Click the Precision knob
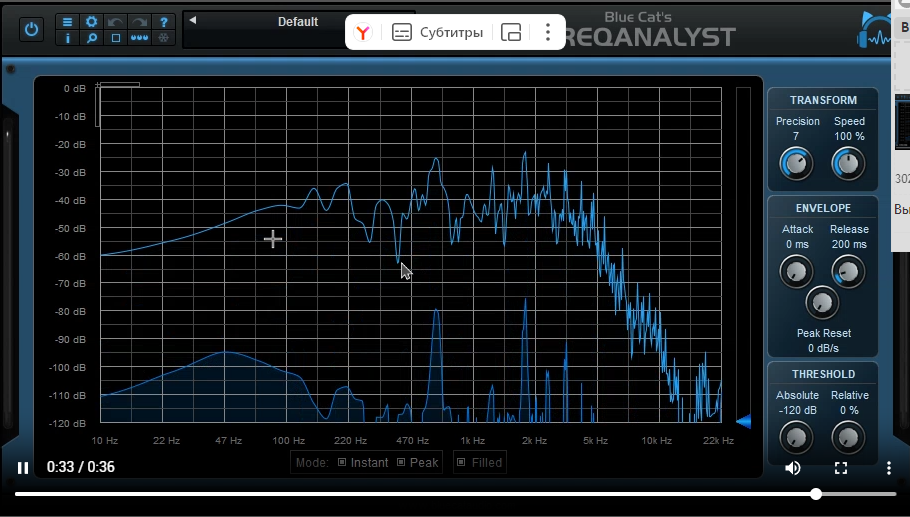The image size is (910, 517). pyautogui.click(x=796, y=164)
